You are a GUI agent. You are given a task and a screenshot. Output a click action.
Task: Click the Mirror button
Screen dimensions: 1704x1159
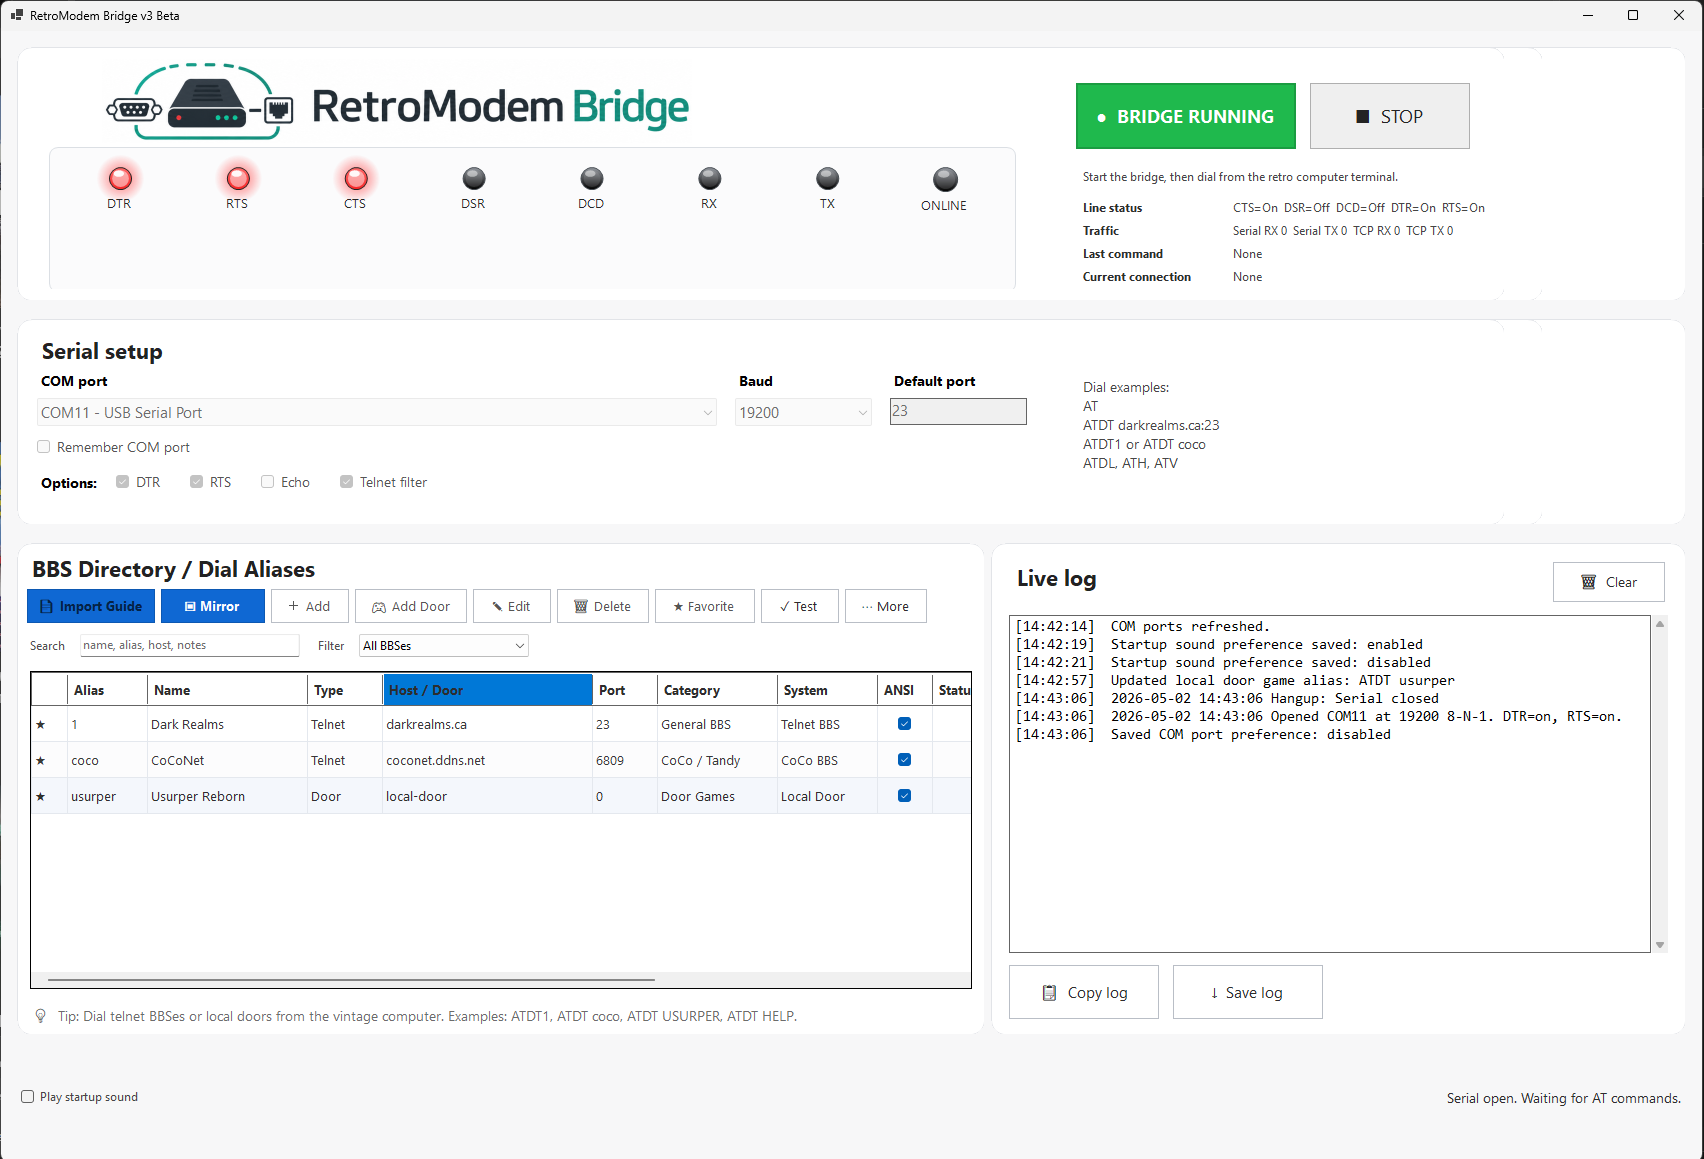tap(213, 606)
